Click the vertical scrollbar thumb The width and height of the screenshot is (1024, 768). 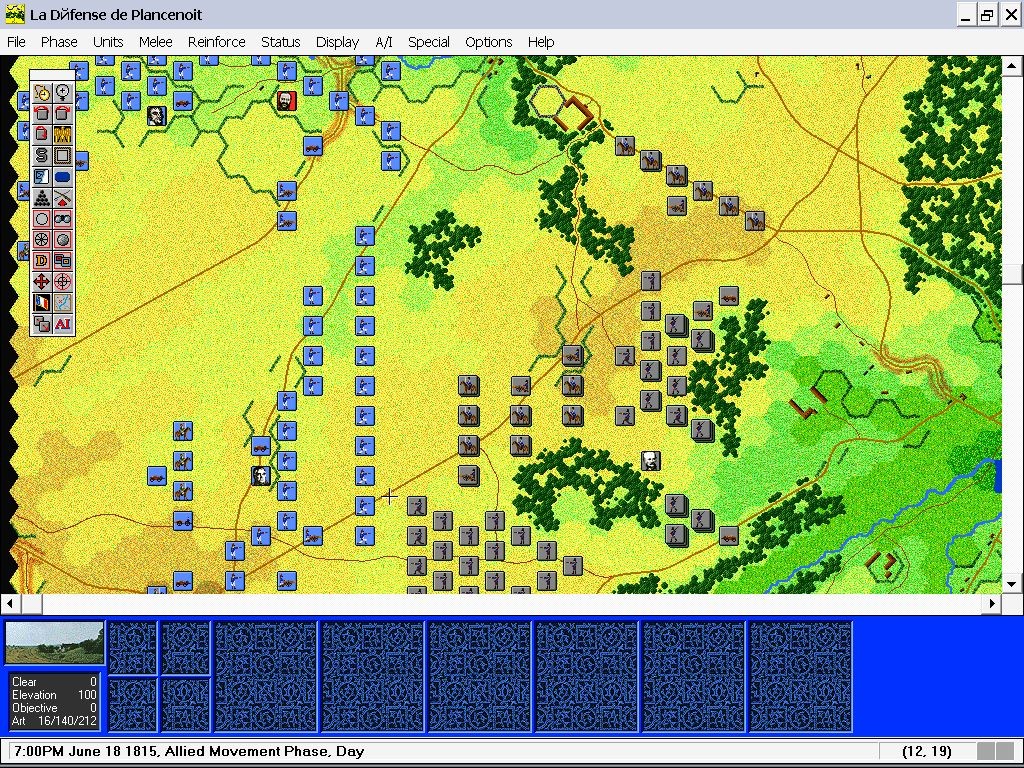[1012, 274]
